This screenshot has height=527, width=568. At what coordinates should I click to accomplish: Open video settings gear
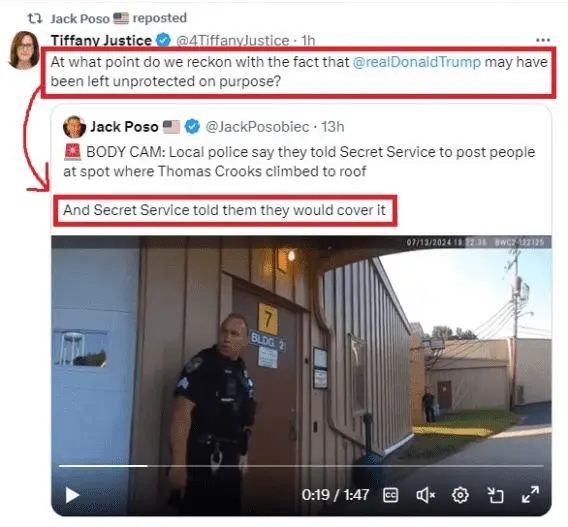pos(460,495)
